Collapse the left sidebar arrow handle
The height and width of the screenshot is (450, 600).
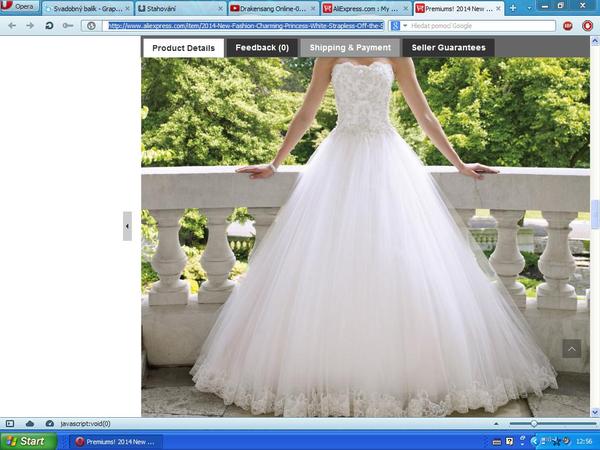(127, 226)
